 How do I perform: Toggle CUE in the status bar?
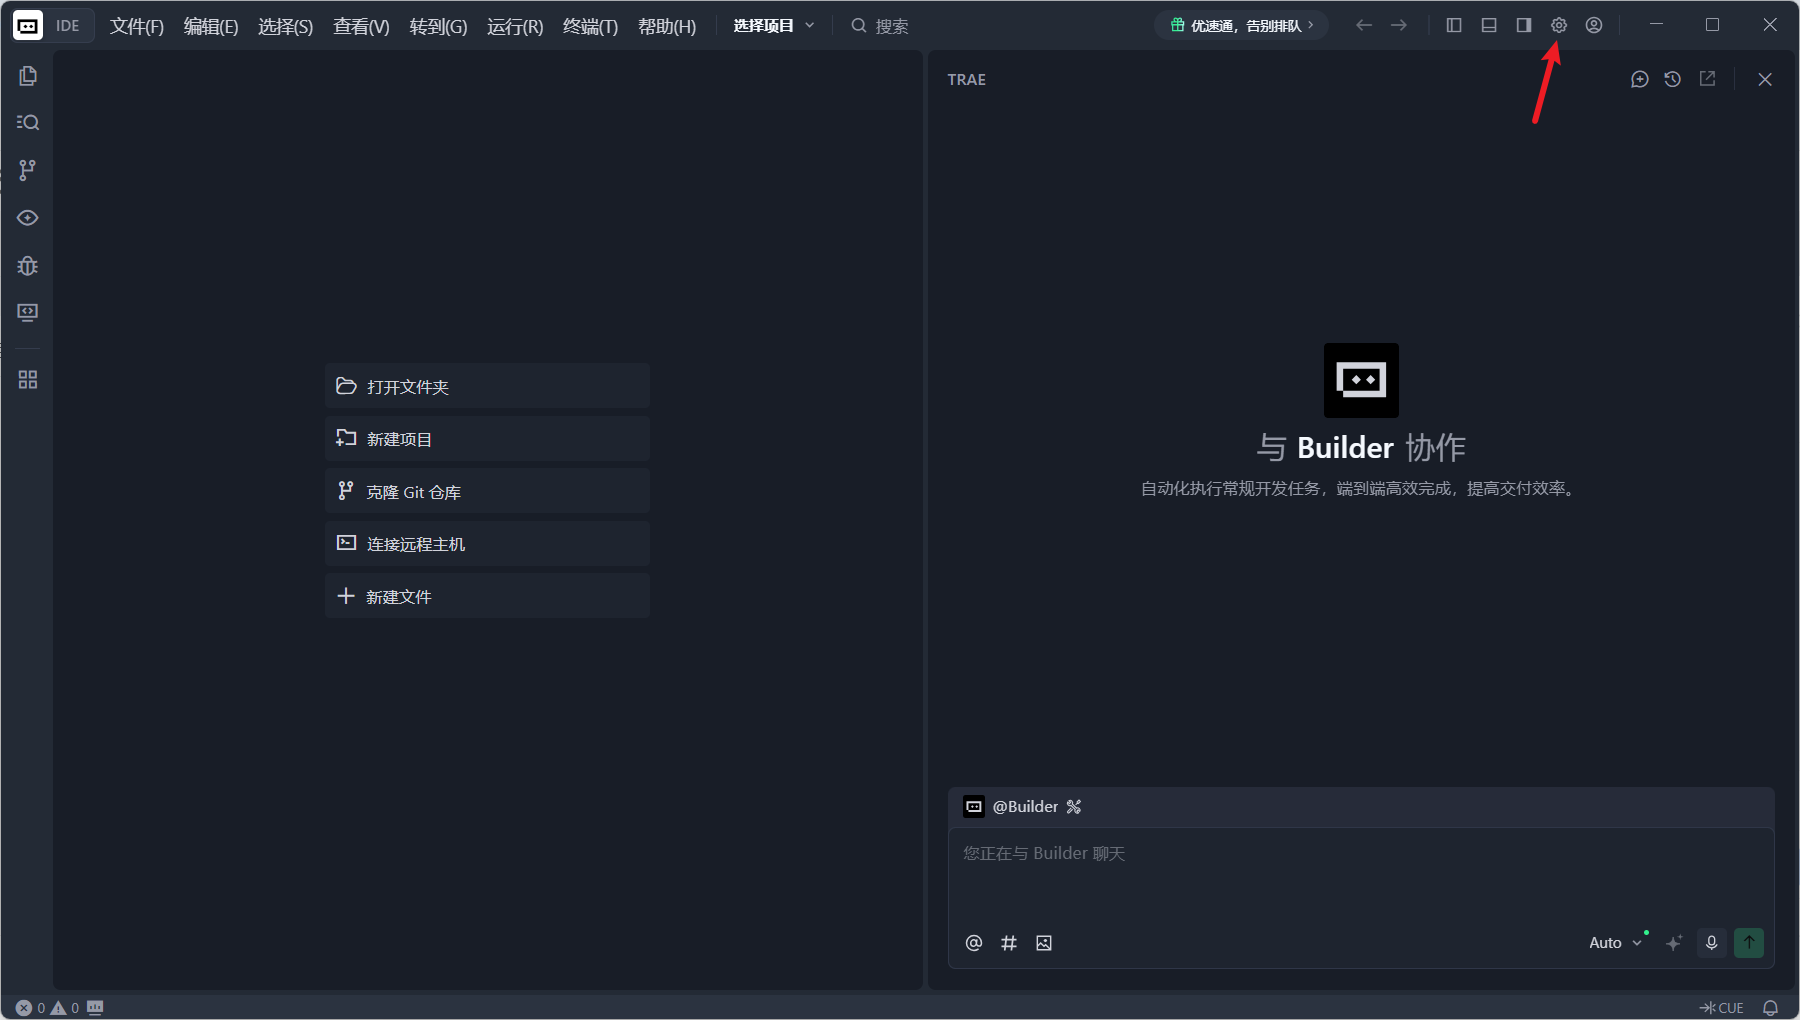click(1722, 1008)
